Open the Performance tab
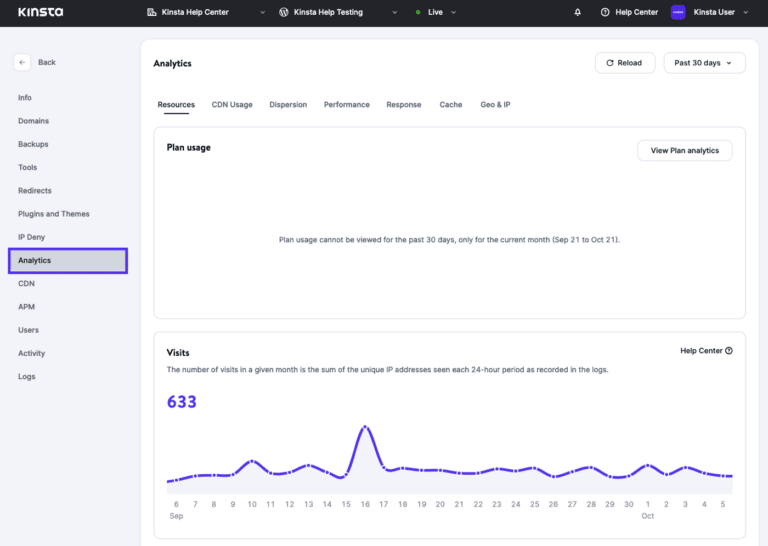 [346, 104]
